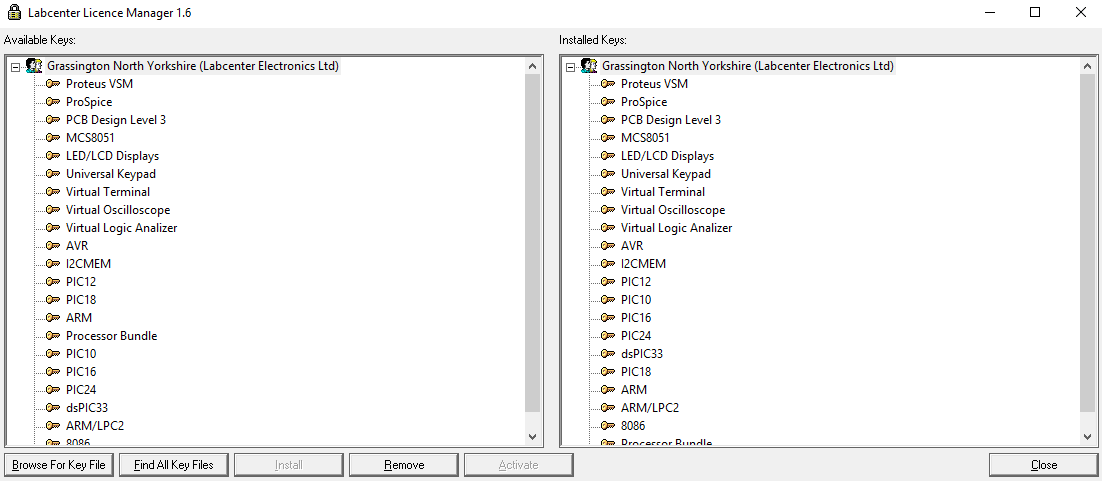Image resolution: width=1102 pixels, height=481 pixels.
Task: Select Virtual Oscilloscope in Installed Keys
Action: click(673, 210)
